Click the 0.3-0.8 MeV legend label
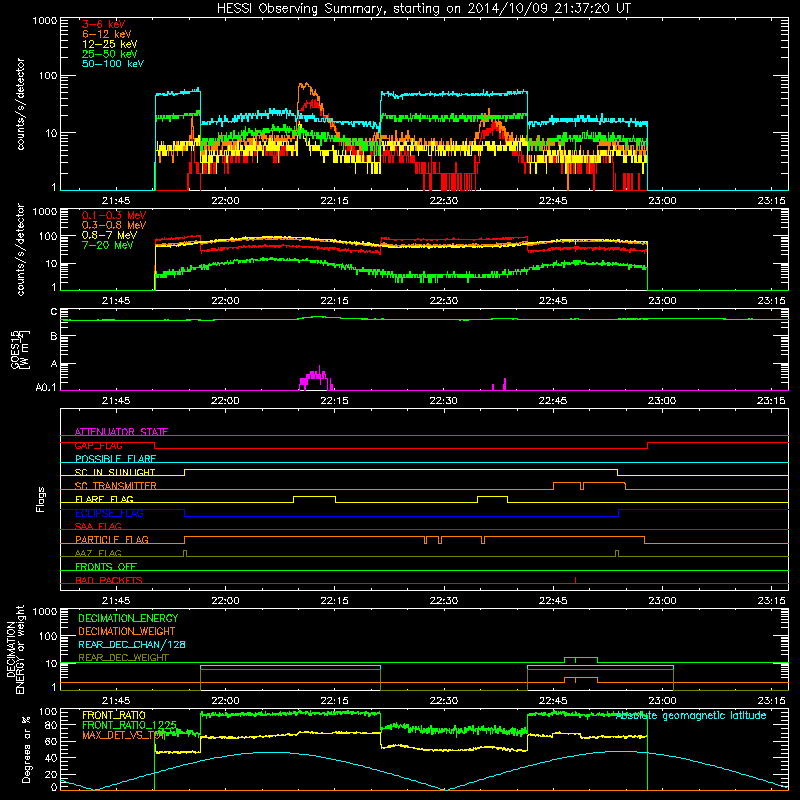Screen dimensions: 800x800 point(114,225)
